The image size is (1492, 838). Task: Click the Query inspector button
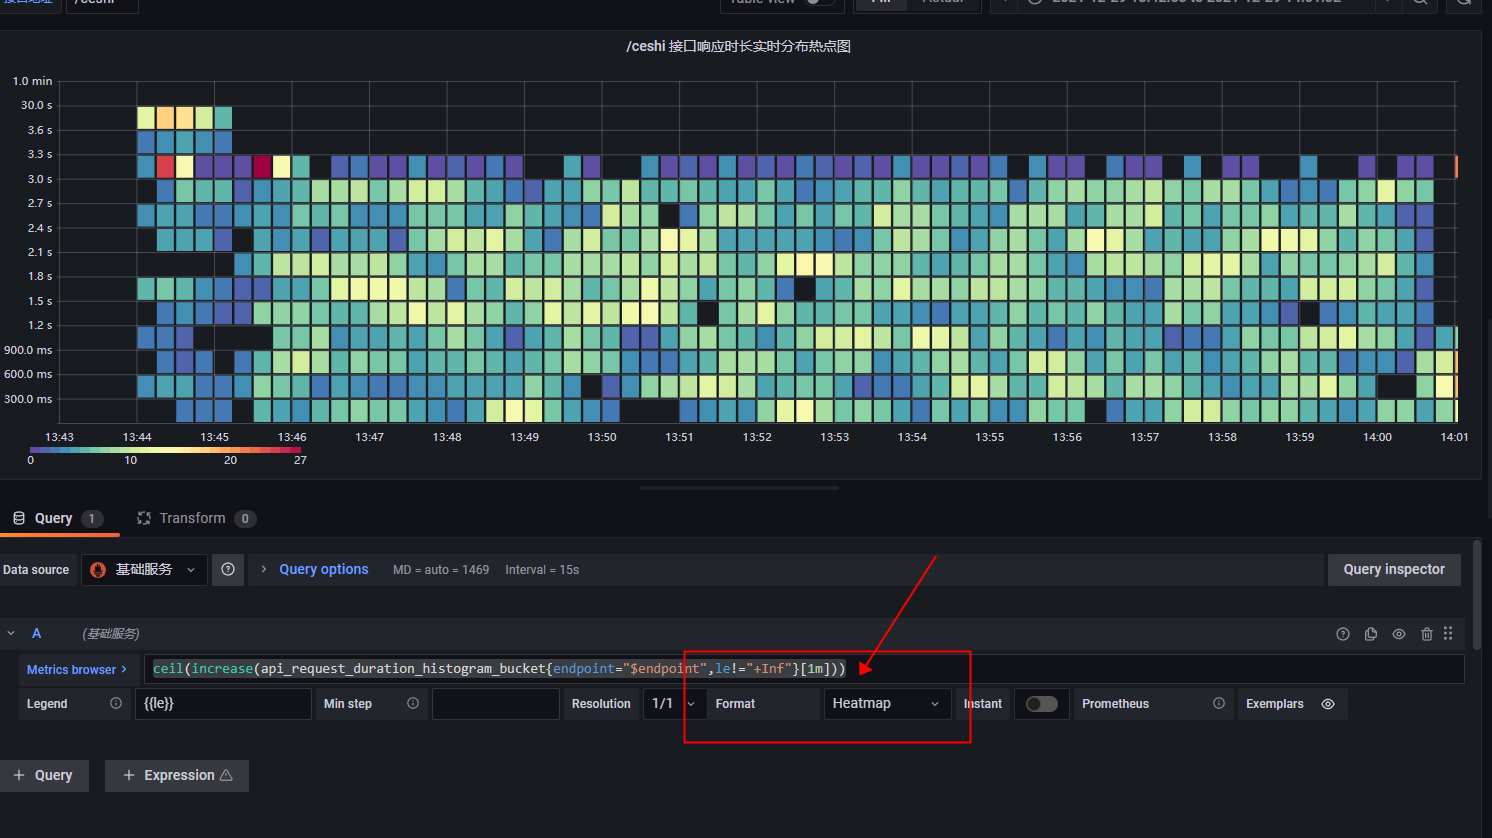pyautogui.click(x=1393, y=569)
